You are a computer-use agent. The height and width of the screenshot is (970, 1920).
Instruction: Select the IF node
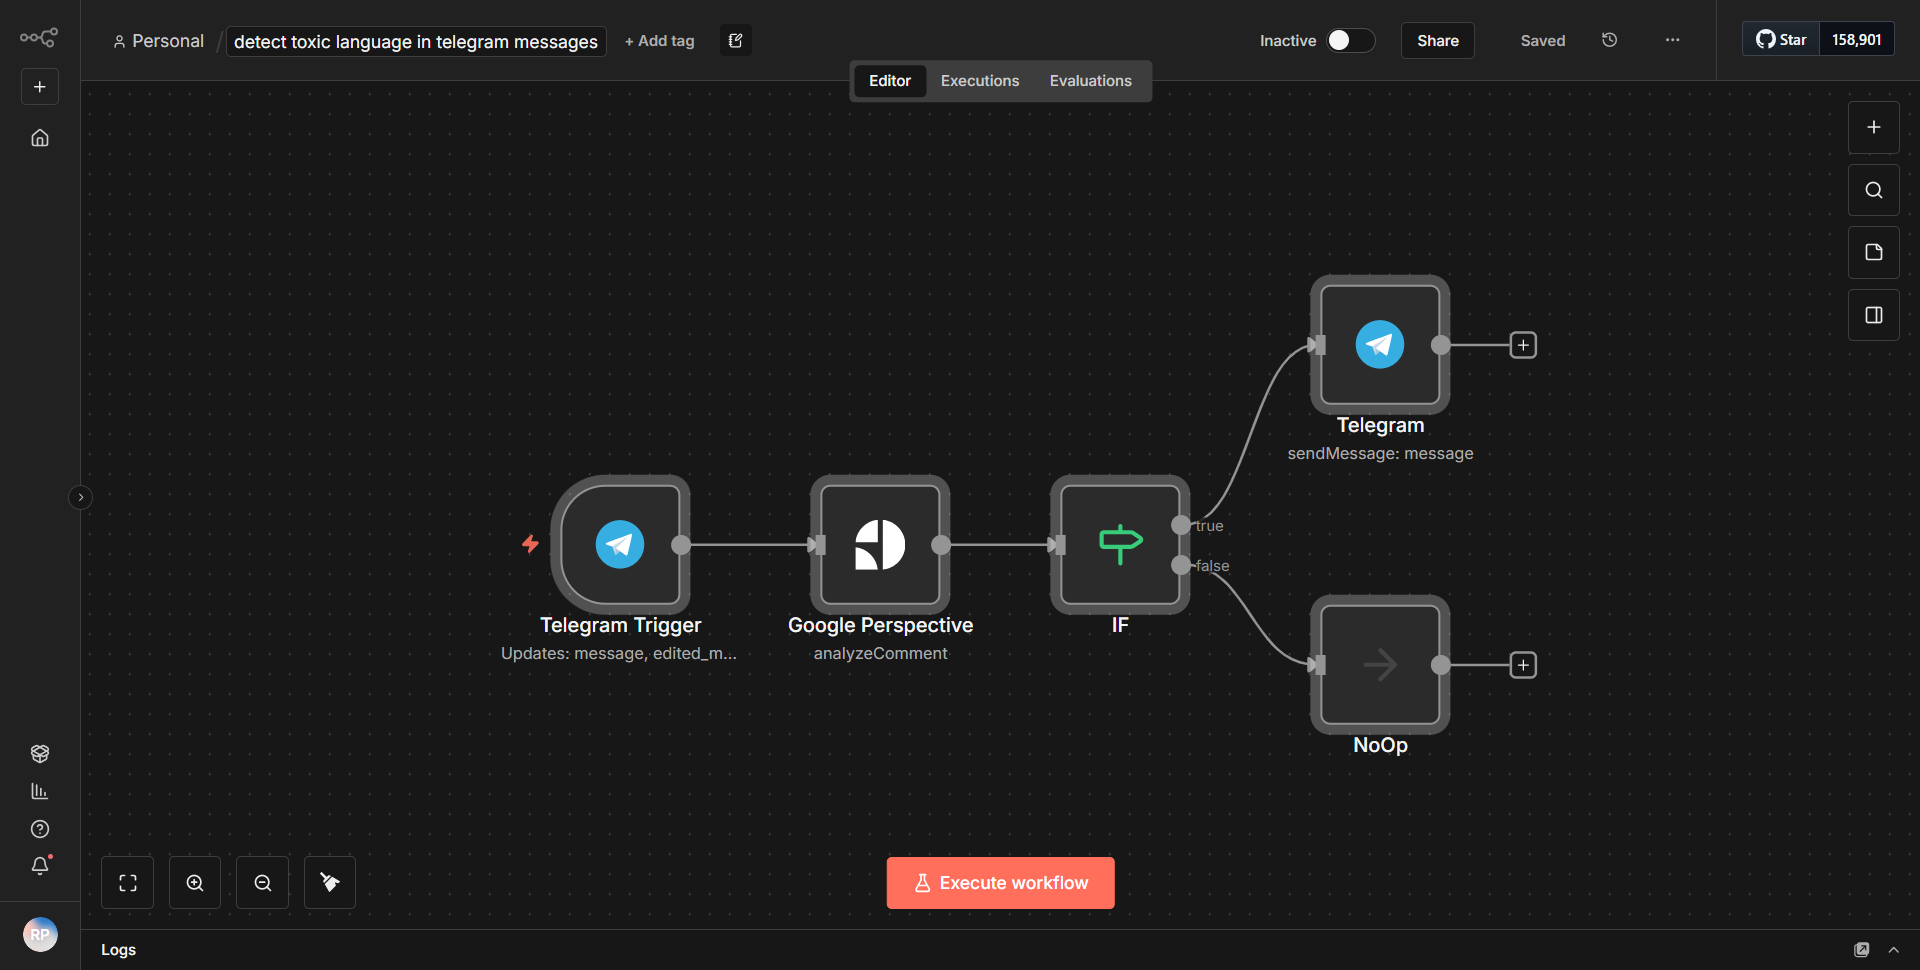[1120, 544]
